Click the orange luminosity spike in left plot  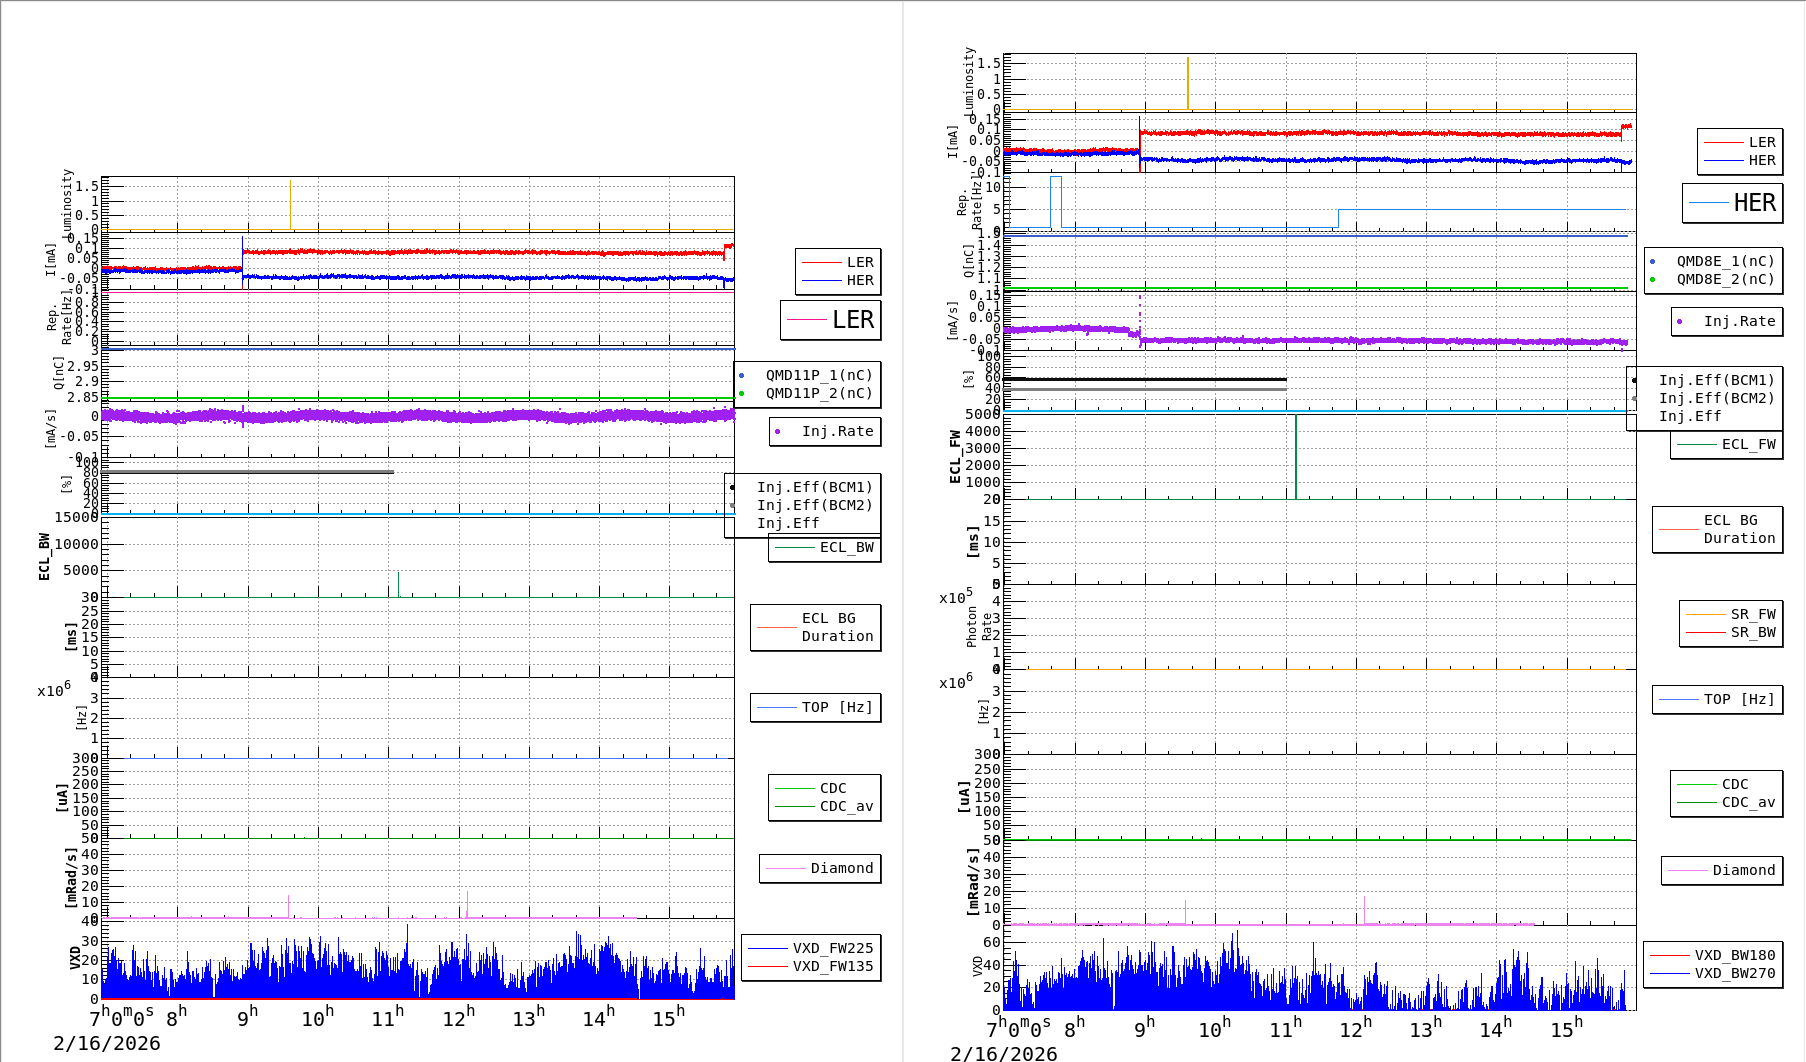290,205
